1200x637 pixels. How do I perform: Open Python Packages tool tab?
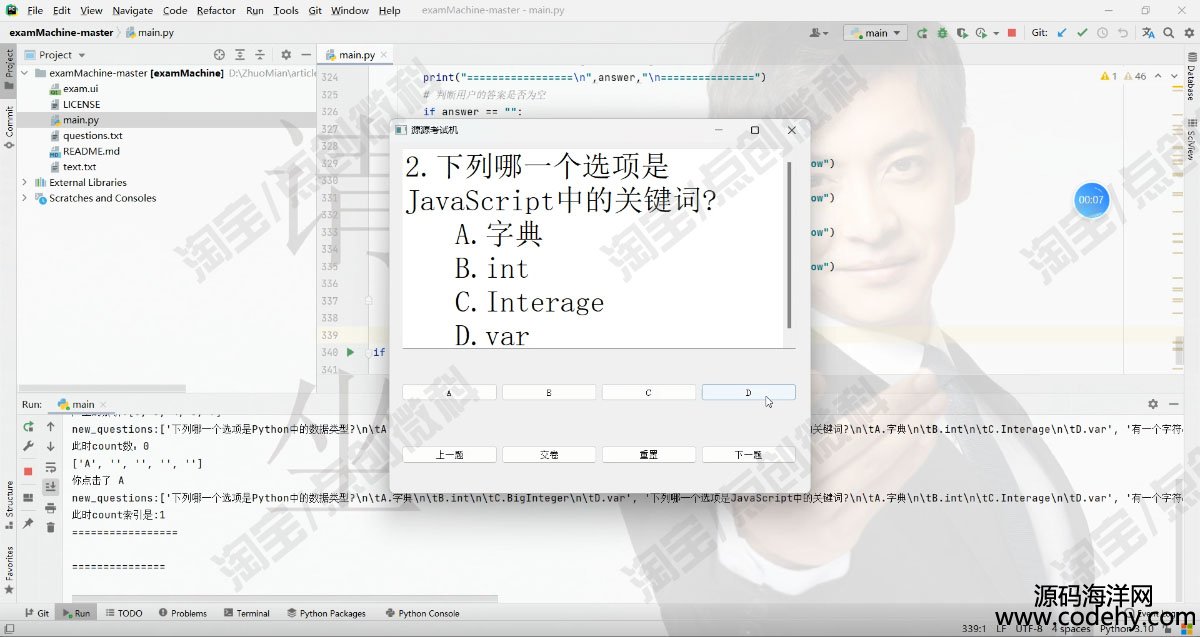click(326, 613)
